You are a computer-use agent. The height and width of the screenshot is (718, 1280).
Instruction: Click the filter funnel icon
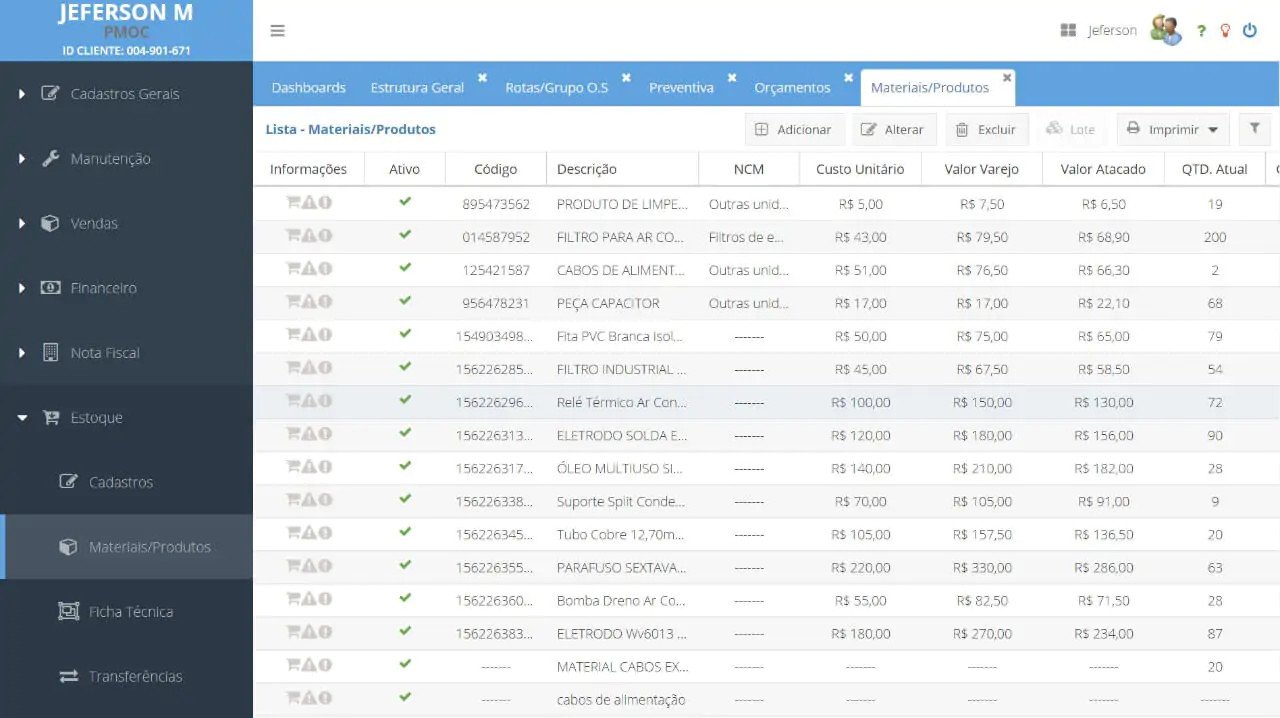[1254, 129]
